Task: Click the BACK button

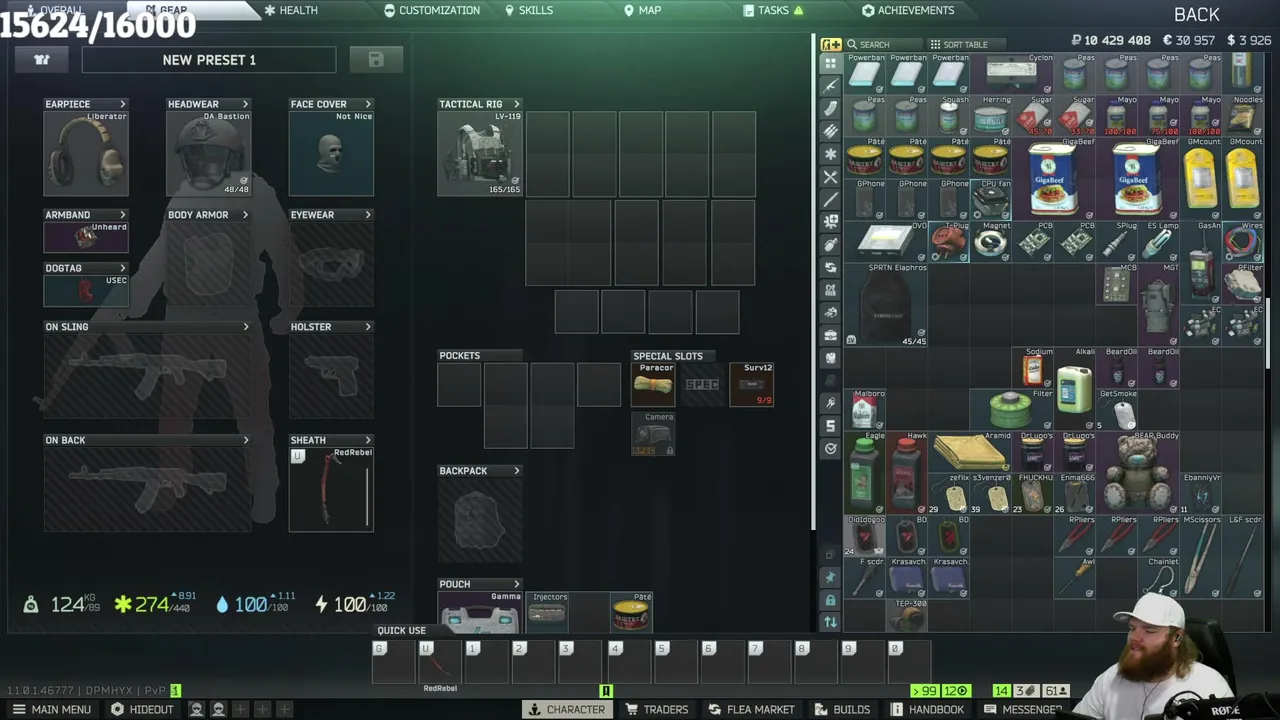Action: (x=1197, y=14)
